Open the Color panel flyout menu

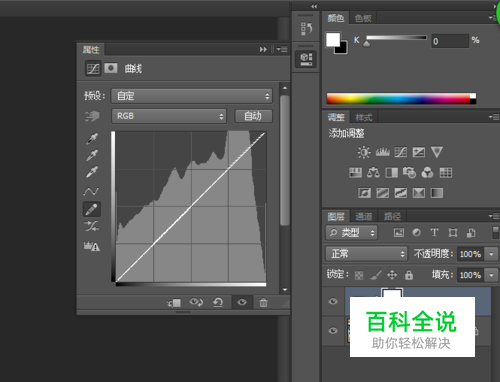494,18
